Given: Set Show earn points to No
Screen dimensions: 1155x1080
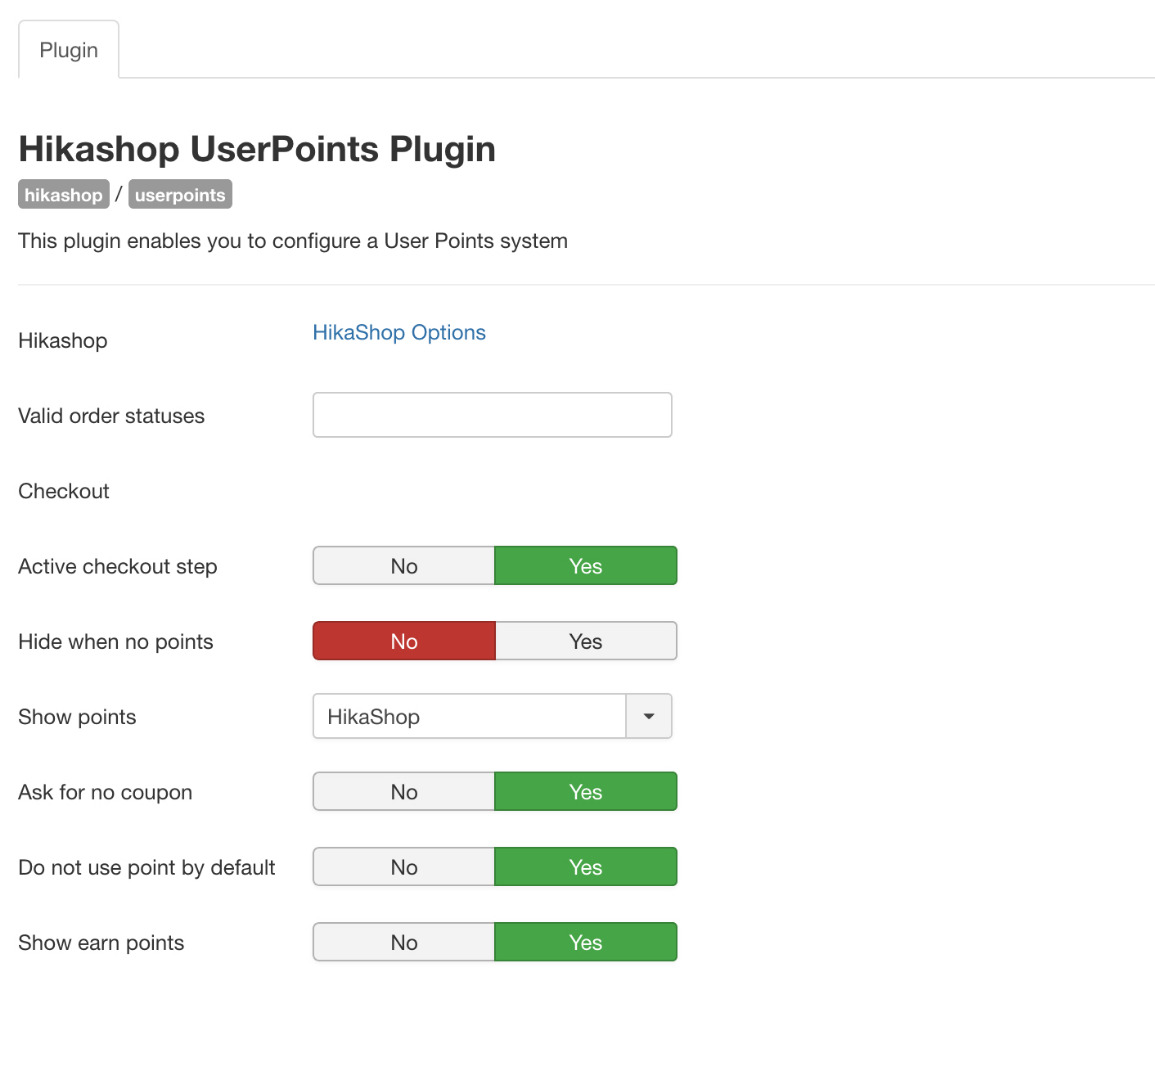Looking at the screenshot, I should click(x=404, y=942).
